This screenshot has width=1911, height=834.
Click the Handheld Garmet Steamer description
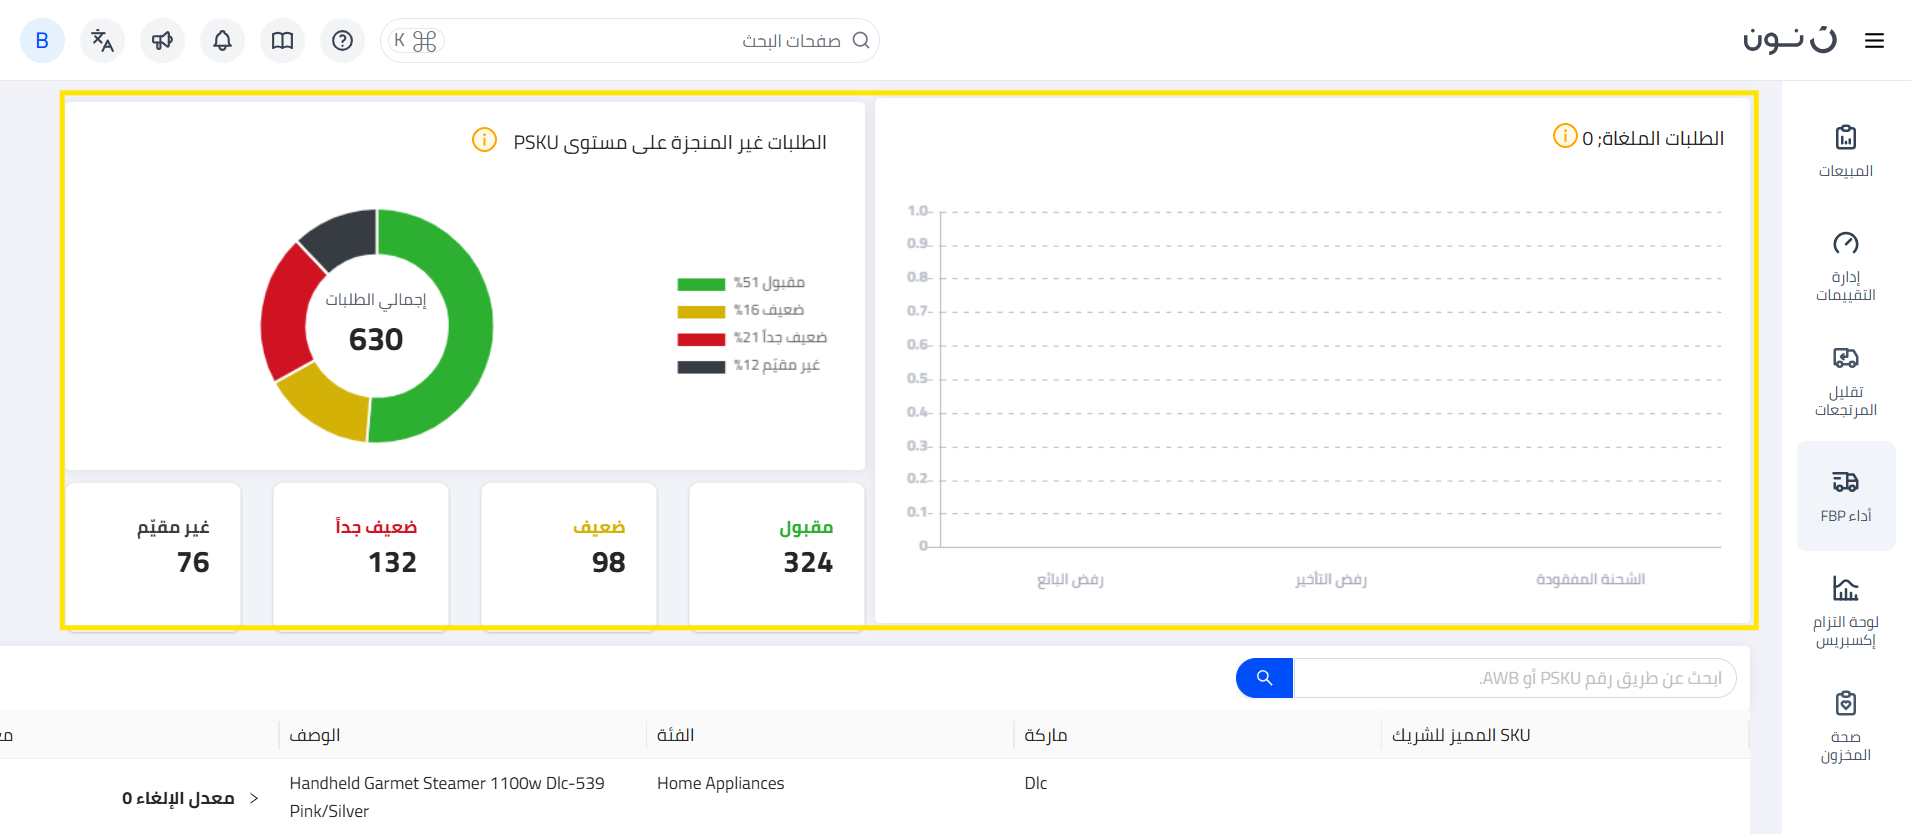(x=447, y=797)
